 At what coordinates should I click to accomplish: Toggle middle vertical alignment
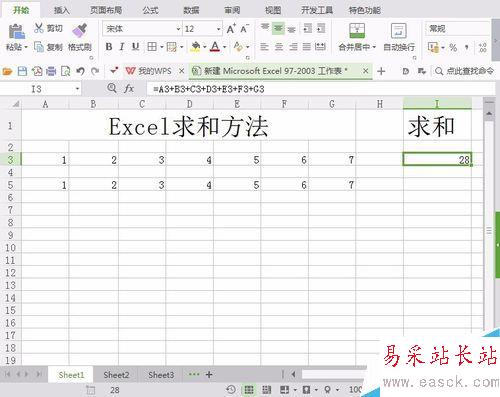click(278, 29)
